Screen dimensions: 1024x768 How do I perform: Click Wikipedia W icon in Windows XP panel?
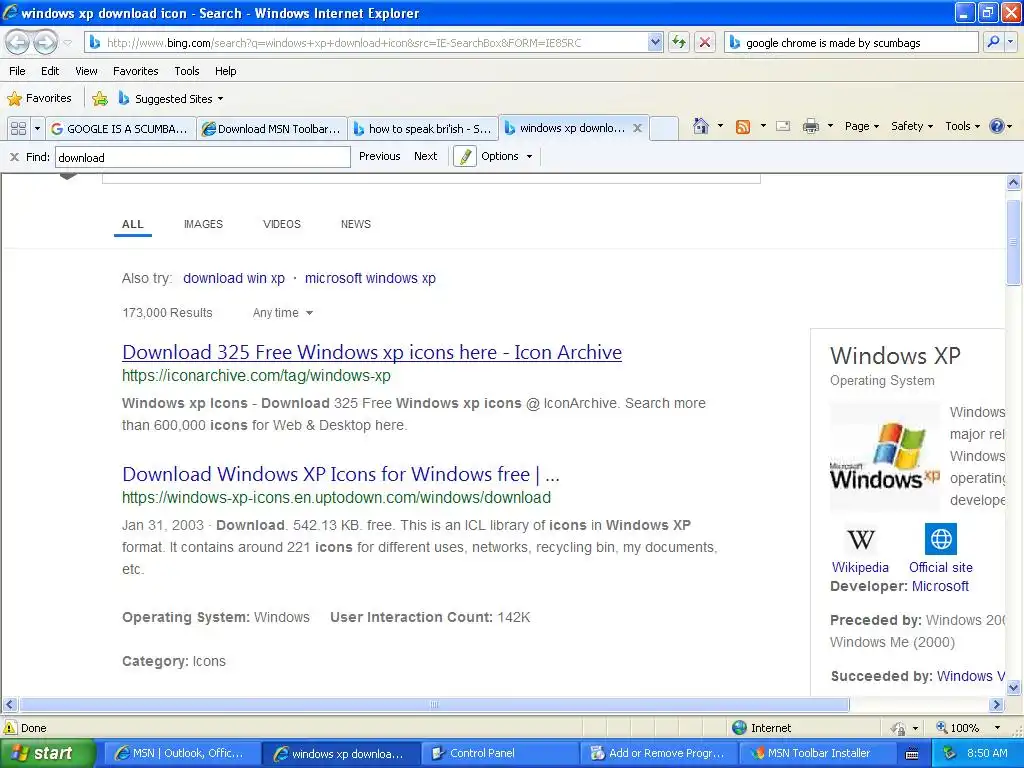tap(860, 539)
